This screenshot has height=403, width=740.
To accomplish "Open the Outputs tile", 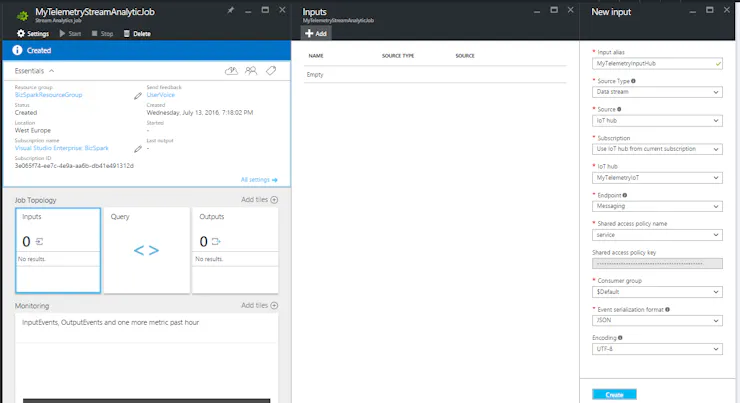I will pyautogui.click(x=235, y=251).
